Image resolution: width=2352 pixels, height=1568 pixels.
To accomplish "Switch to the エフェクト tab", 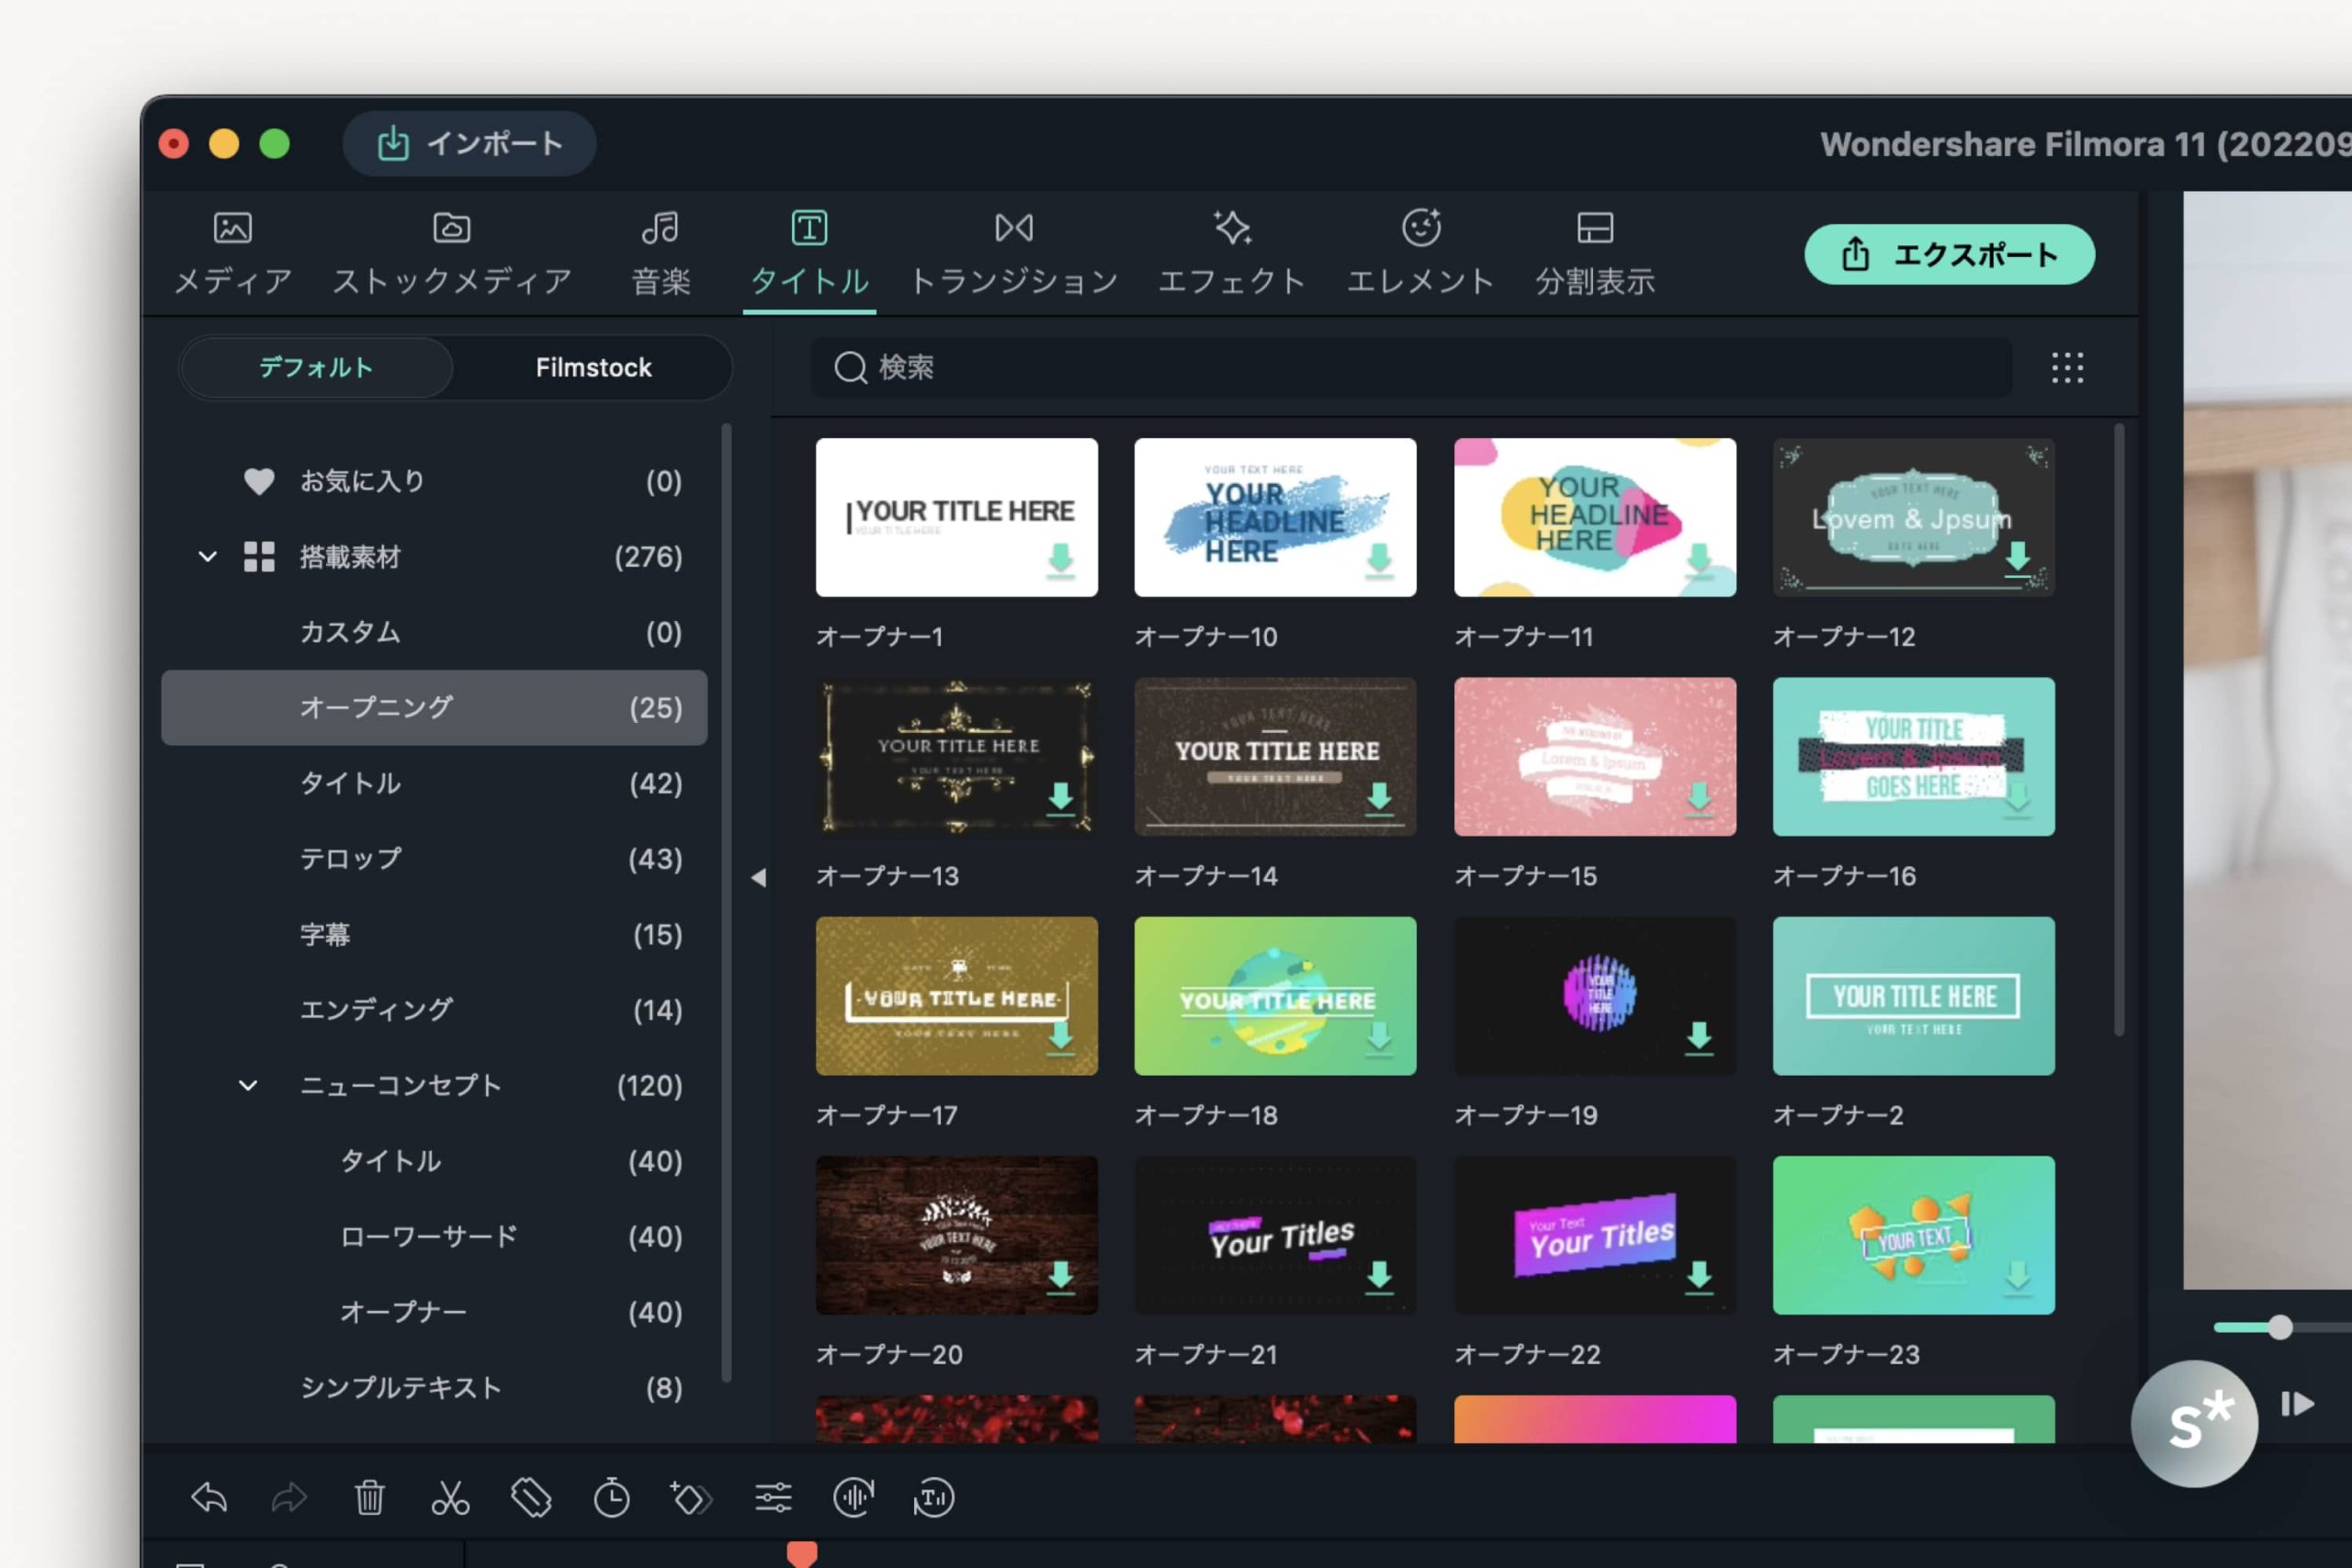I will tap(1231, 254).
